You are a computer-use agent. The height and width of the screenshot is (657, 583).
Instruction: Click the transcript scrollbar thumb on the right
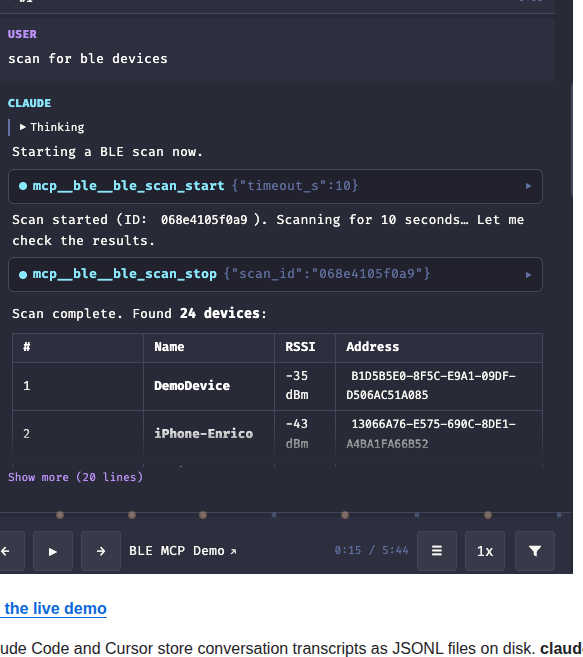(572, 140)
